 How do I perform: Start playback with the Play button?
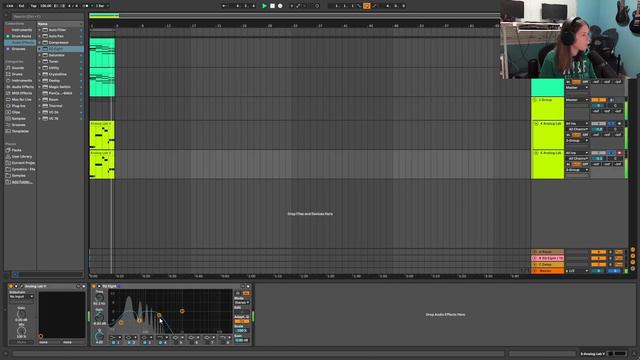click(264, 6)
